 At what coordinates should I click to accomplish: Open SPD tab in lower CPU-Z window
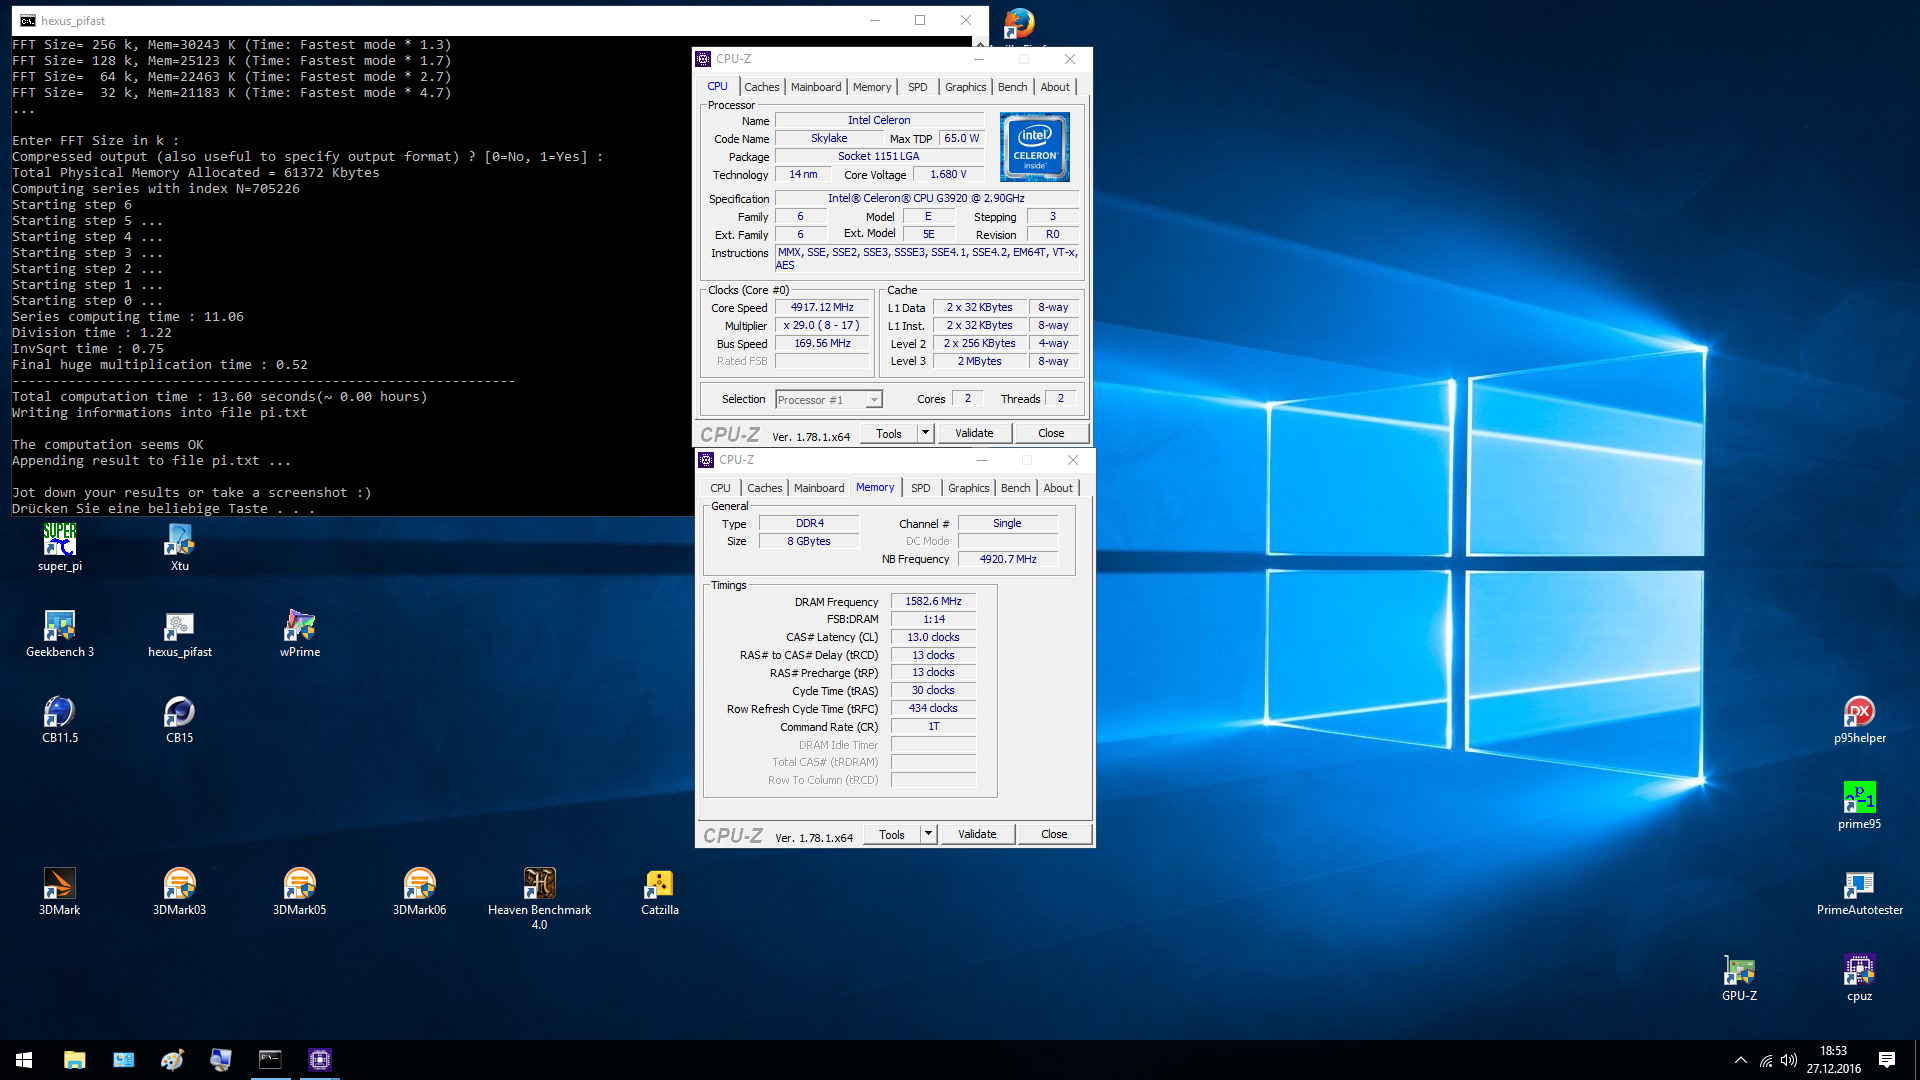pos(921,488)
